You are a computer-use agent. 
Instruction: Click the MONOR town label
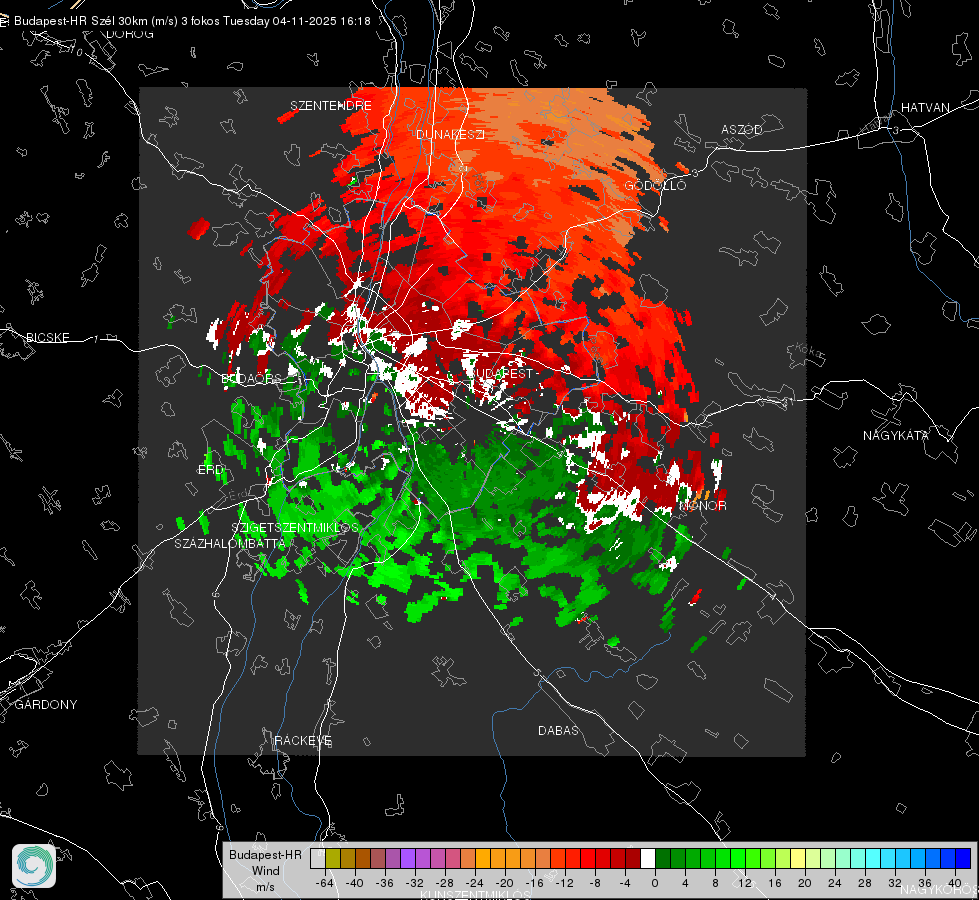(x=702, y=505)
